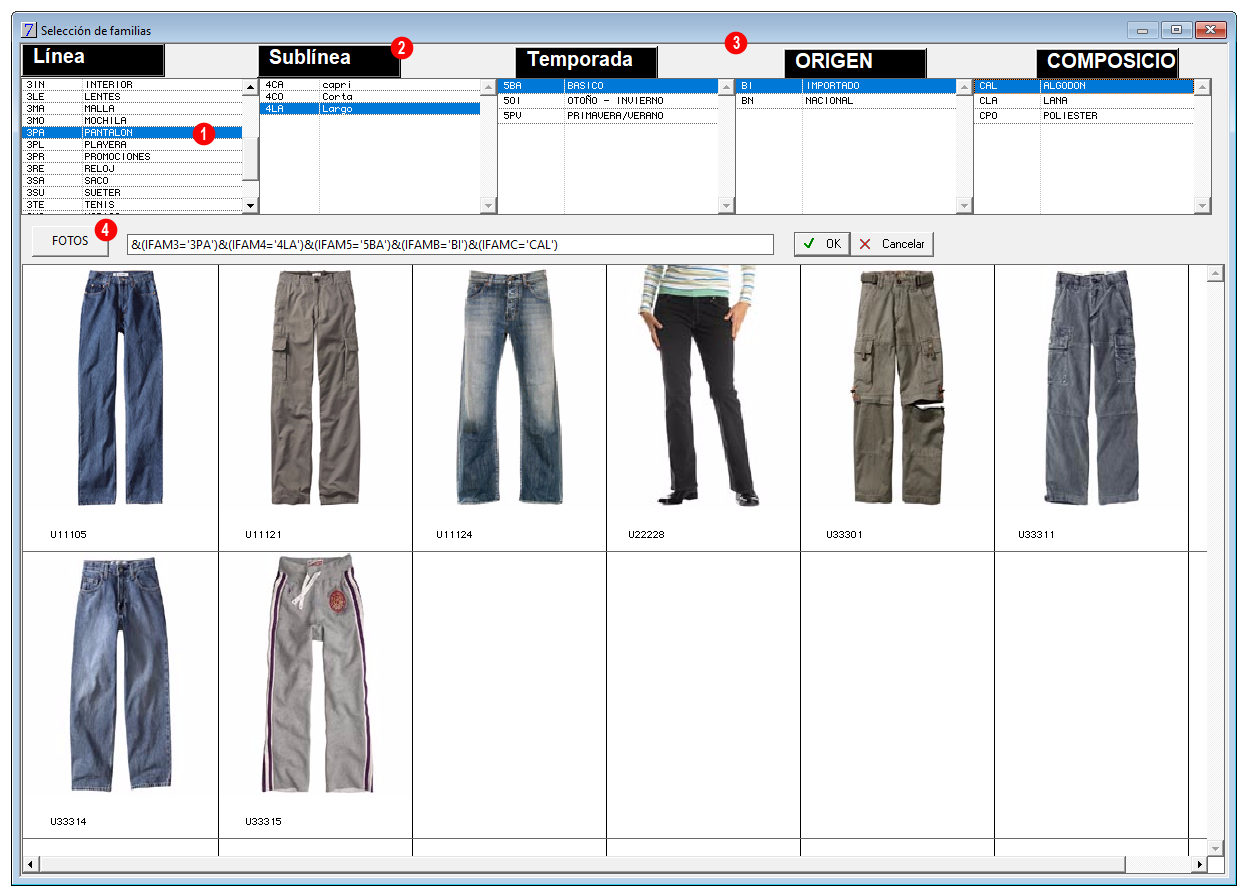Viewport: 1244px width, 894px height.
Task: Select PANTALON row in Línea list
Action: click(132, 133)
